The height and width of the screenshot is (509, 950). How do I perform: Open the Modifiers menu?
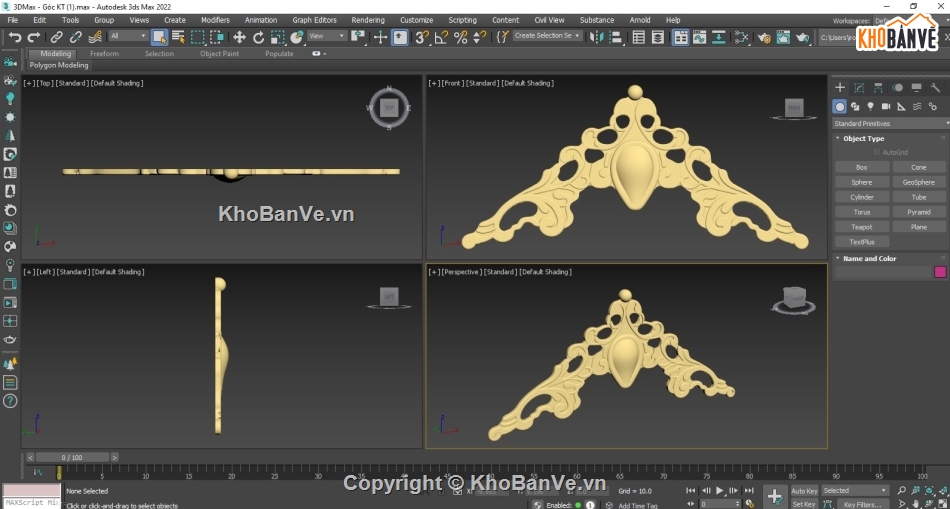215,20
